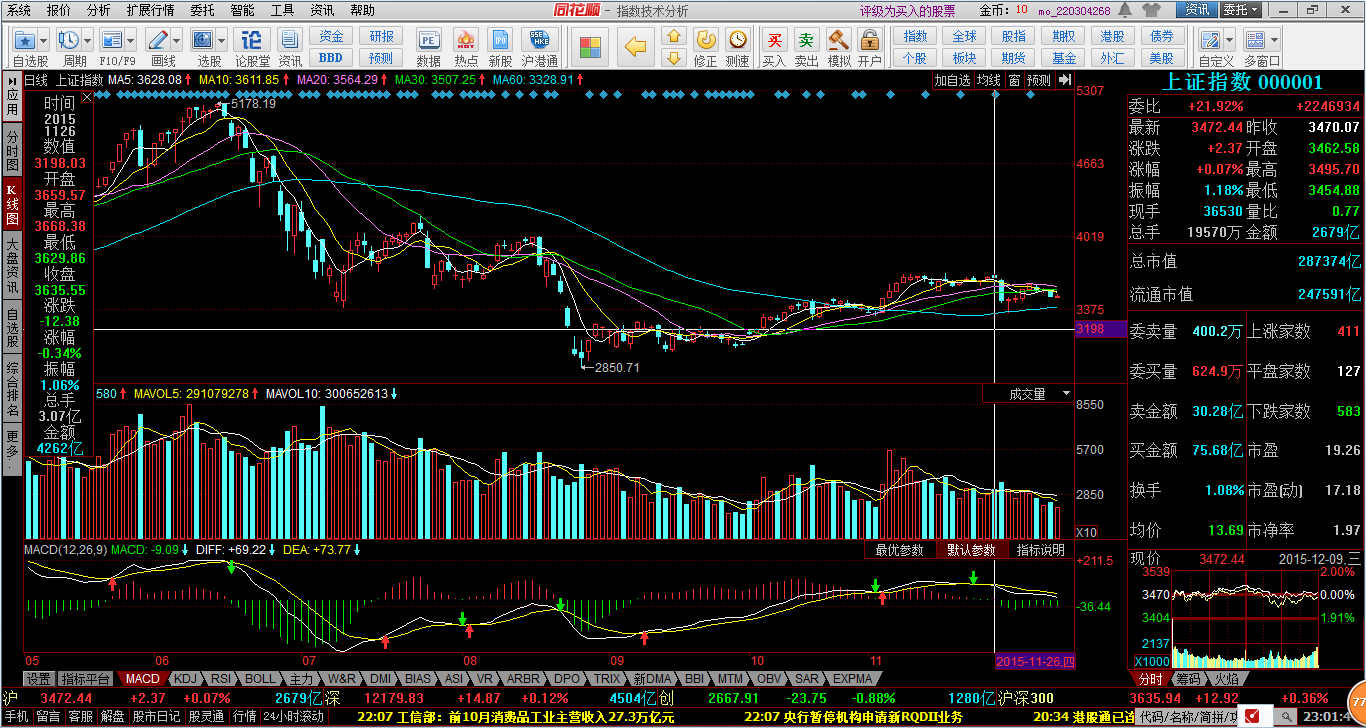Screen dimensions: 1366x728
Task: Expand the F10/F9 dropdown arrow
Action: [131, 40]
